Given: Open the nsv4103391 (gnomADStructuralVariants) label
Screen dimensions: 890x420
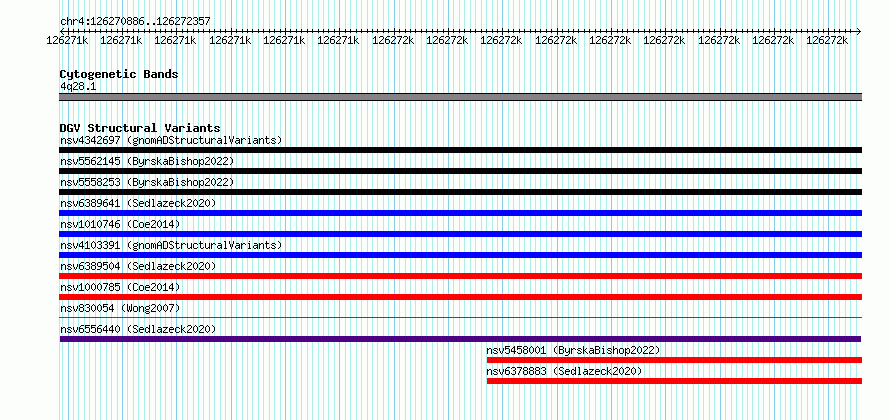Looking at the screenshot, I should [x=171, y=245].
